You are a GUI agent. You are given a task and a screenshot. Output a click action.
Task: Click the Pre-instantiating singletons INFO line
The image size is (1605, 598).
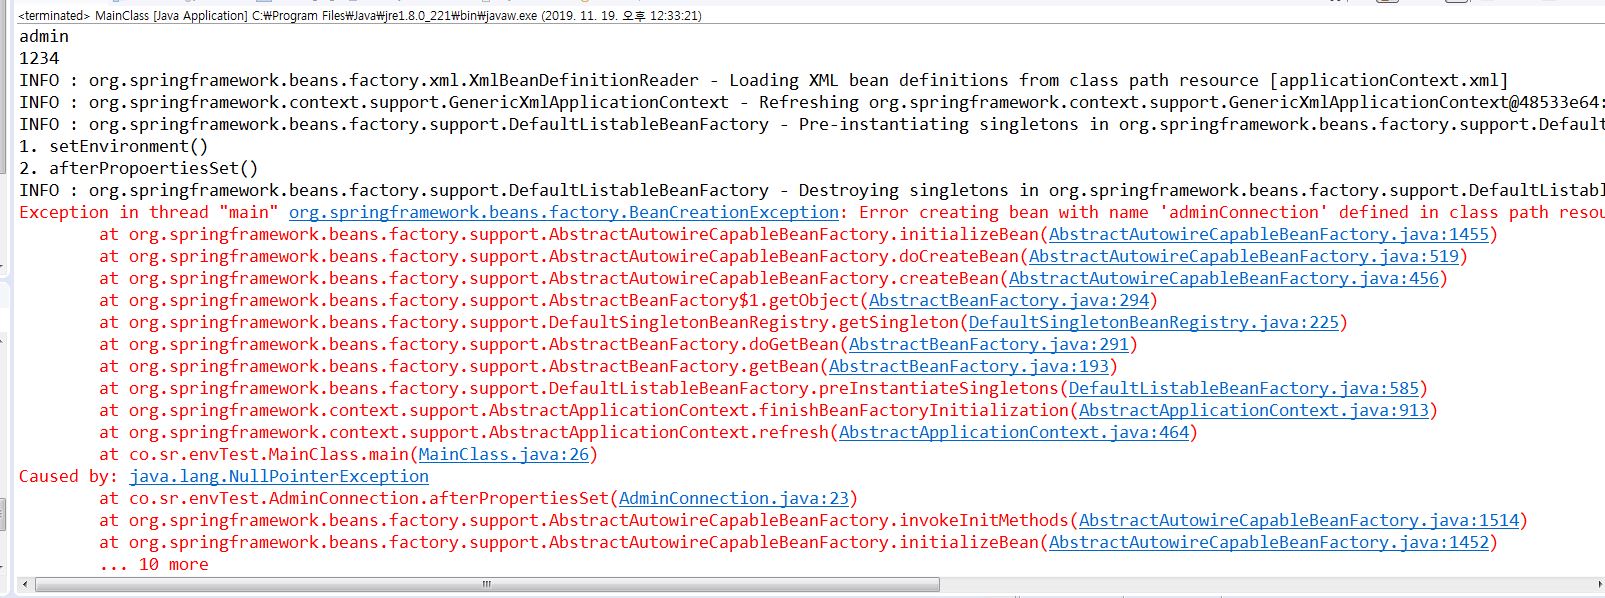click(812, 124)
